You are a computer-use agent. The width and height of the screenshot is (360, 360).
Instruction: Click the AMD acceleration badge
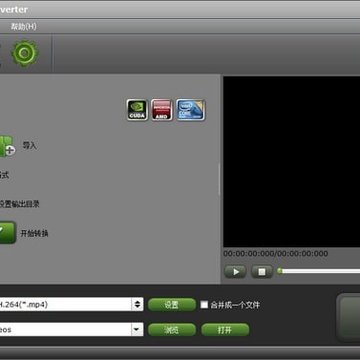point(162,110)
